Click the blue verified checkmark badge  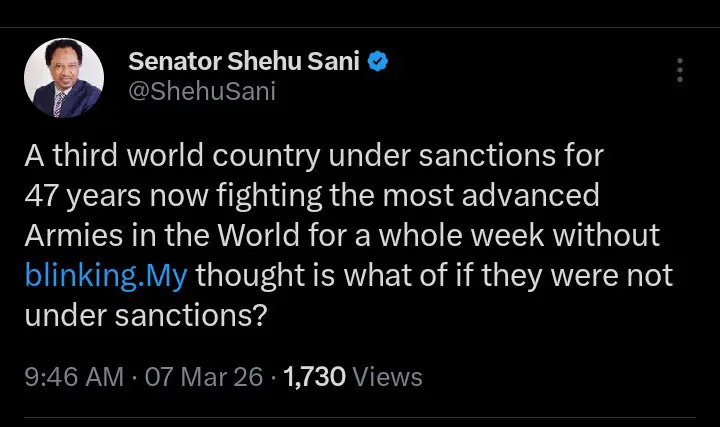tap(378, 62)
